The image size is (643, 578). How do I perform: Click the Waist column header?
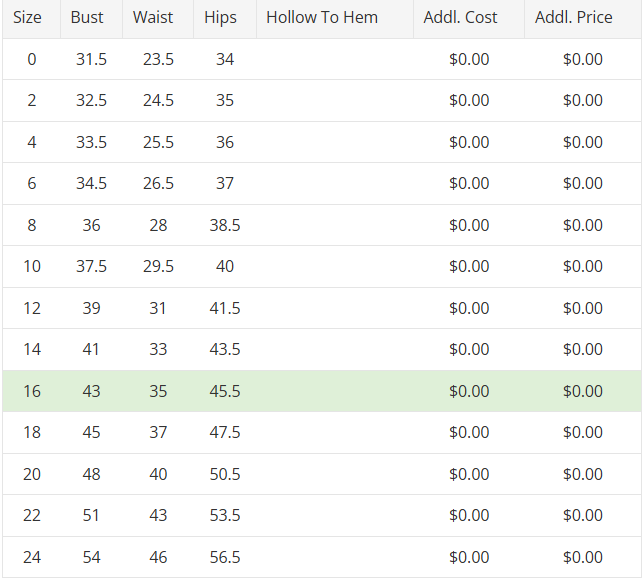click(153, 18)
